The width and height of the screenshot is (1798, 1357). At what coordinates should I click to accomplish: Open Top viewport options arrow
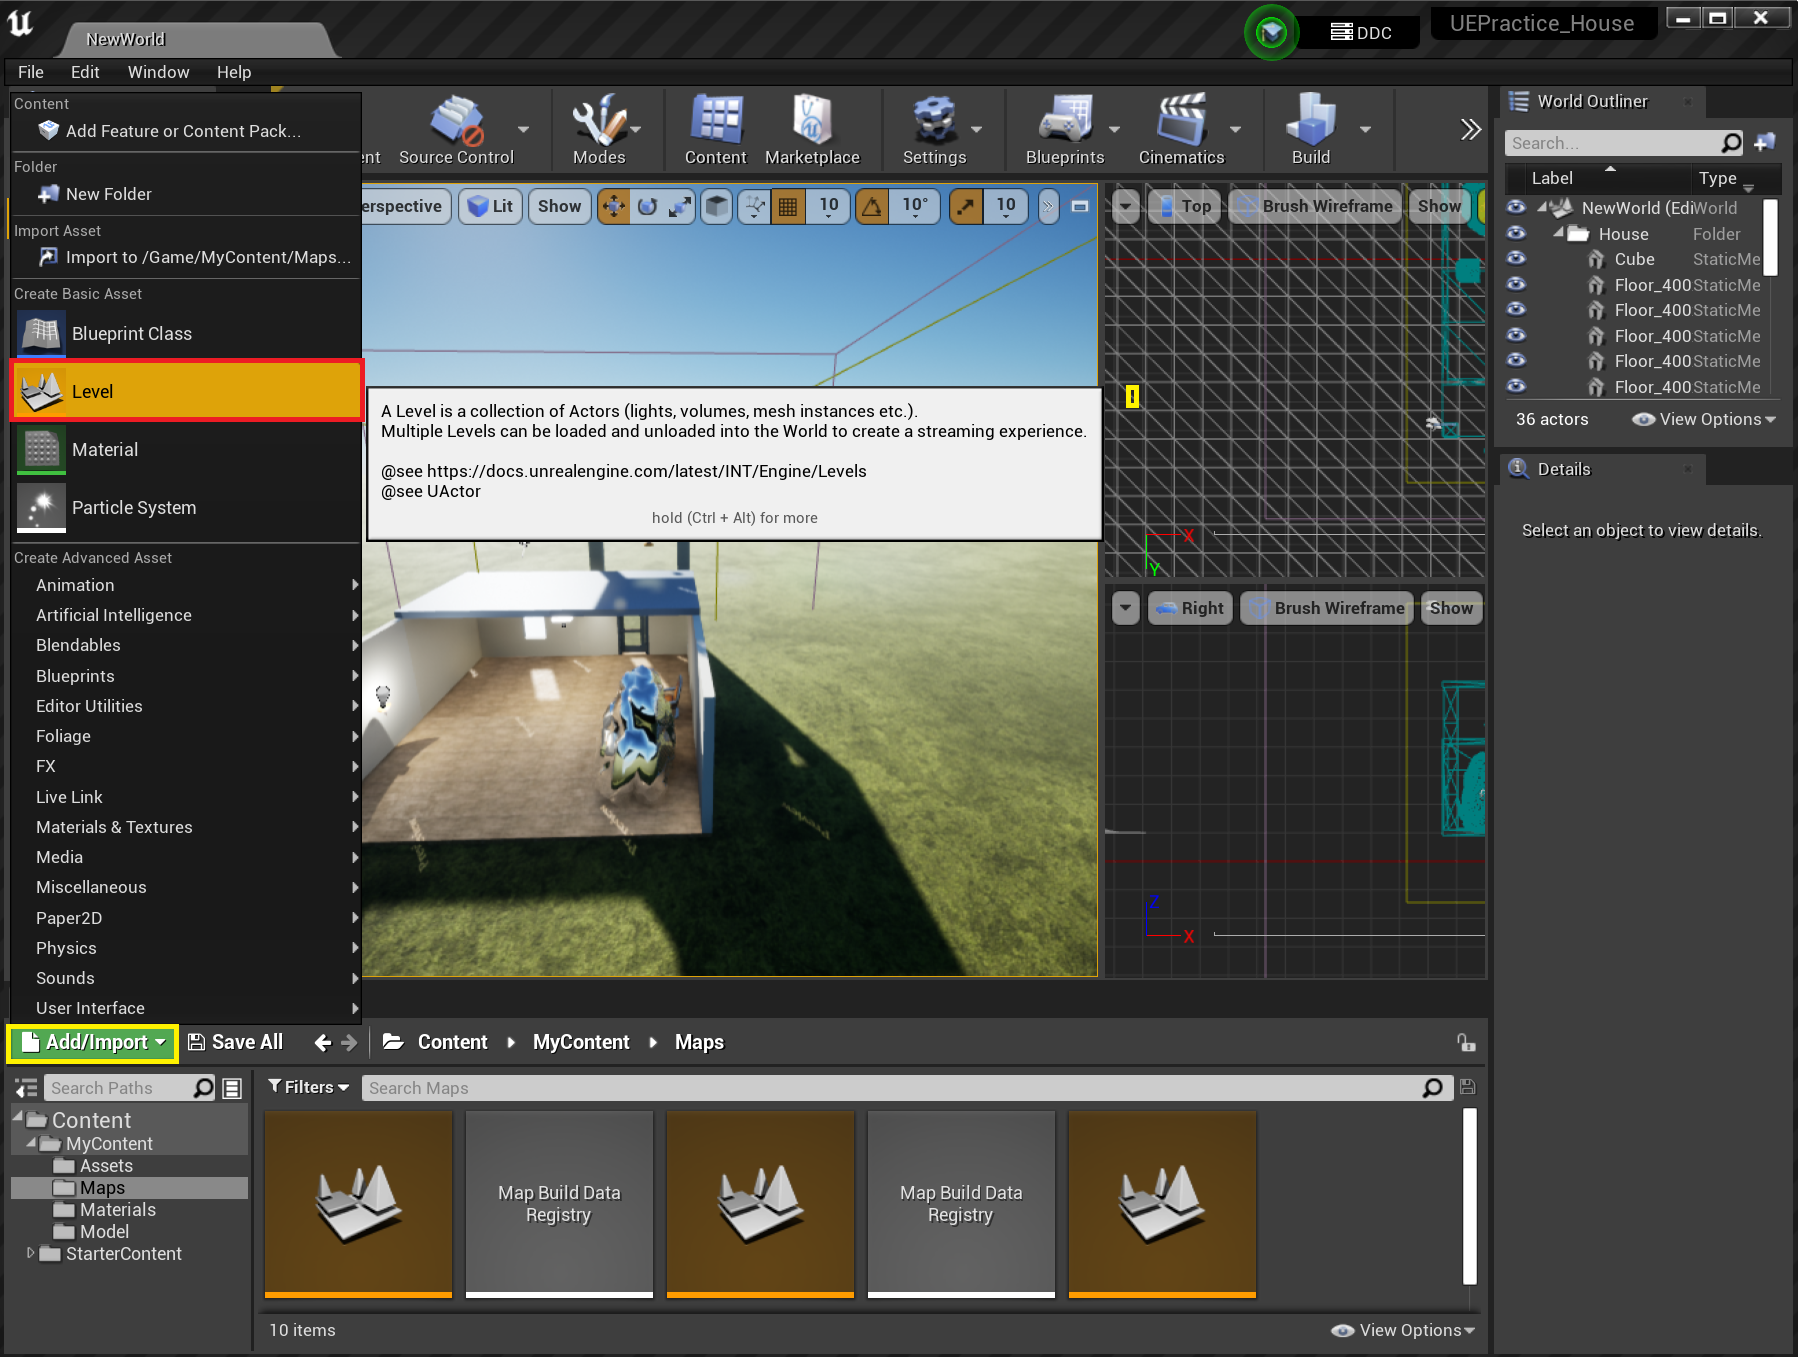(x=1126, y=207)
